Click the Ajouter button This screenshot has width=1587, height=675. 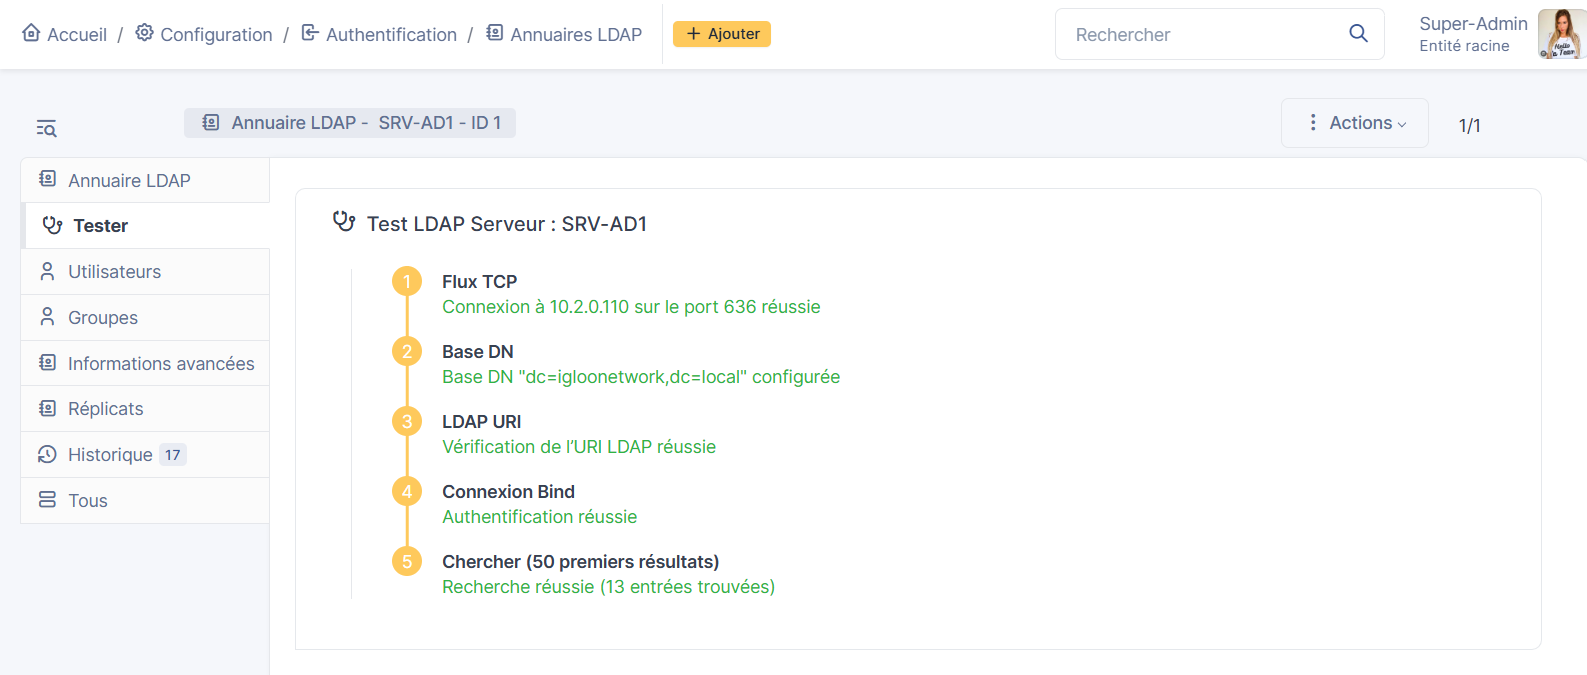pos(722,34)
